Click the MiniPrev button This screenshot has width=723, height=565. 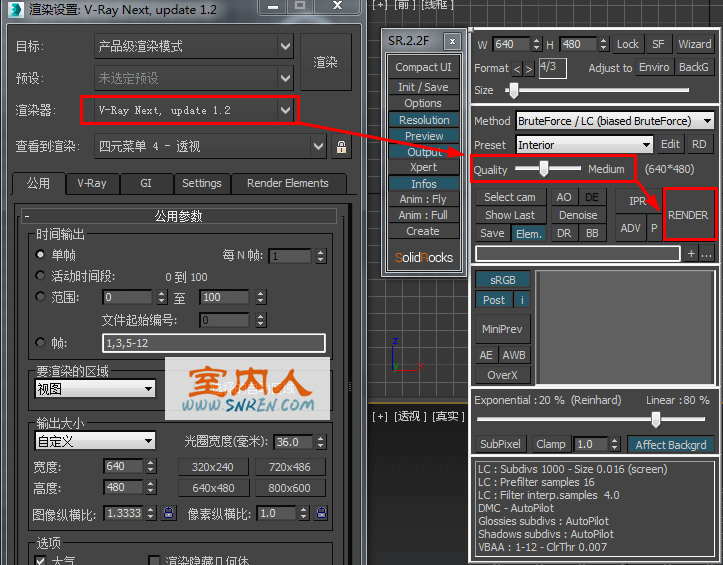coord(503,329)
